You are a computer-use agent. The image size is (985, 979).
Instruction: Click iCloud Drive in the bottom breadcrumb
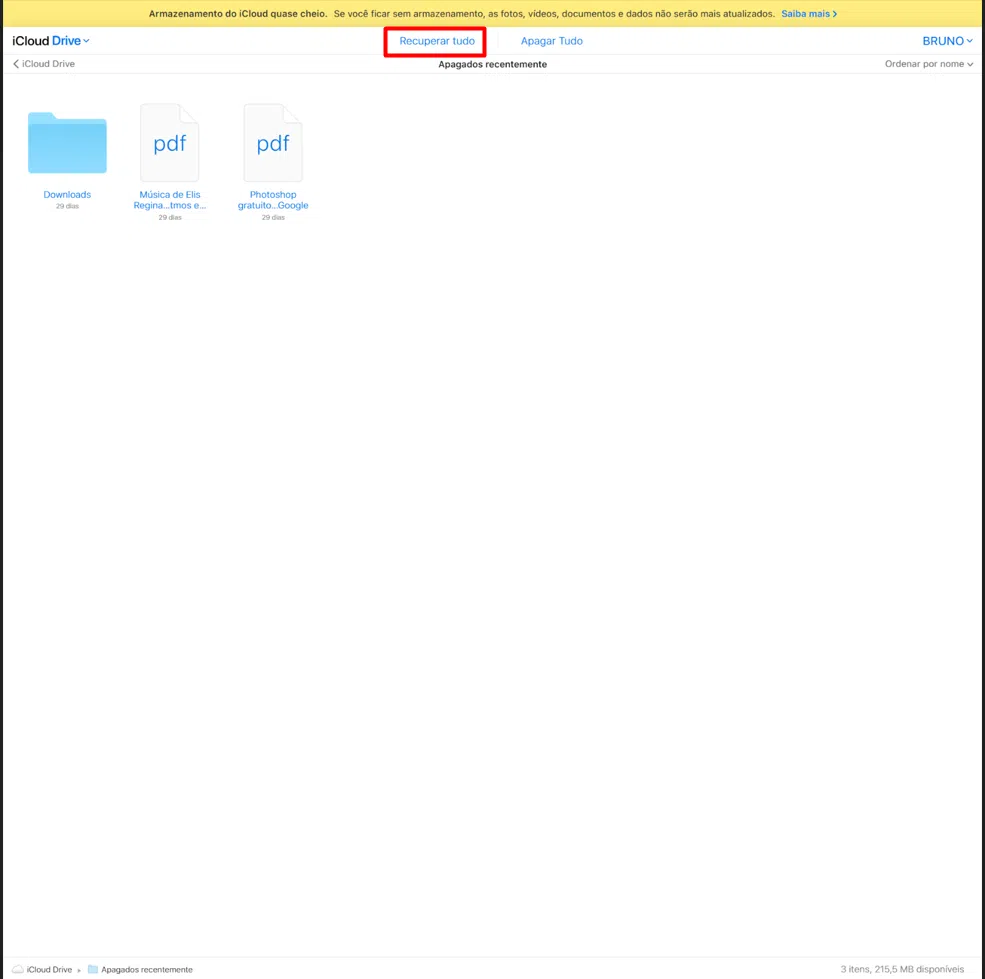pyautogui.click(x=47, y=969)
